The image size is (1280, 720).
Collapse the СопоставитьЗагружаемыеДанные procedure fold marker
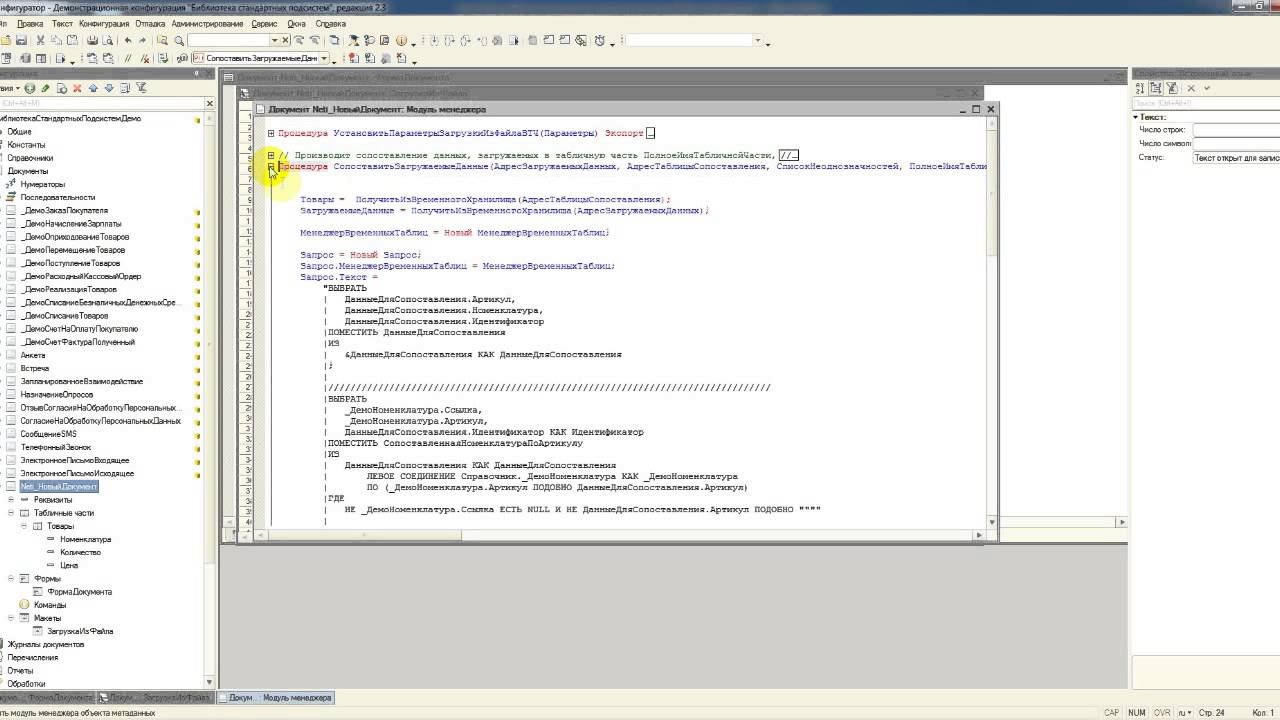(271, 167)
